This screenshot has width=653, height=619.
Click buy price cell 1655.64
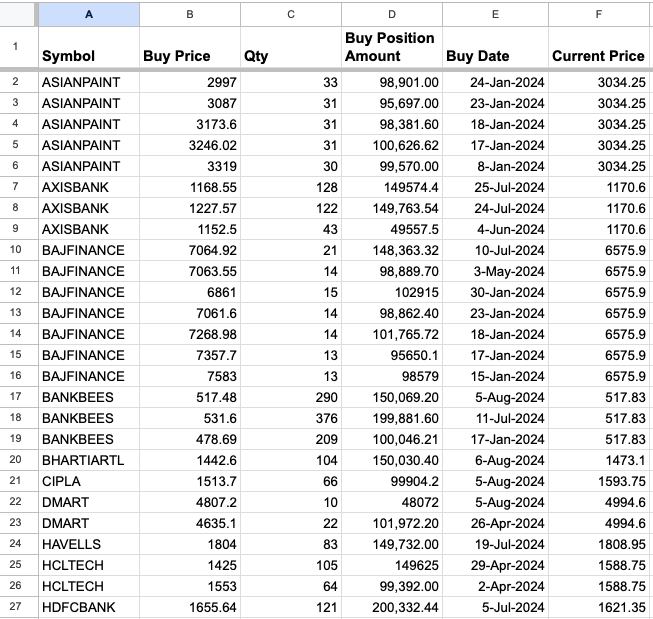pyautogui.click(x=190, y=607)
